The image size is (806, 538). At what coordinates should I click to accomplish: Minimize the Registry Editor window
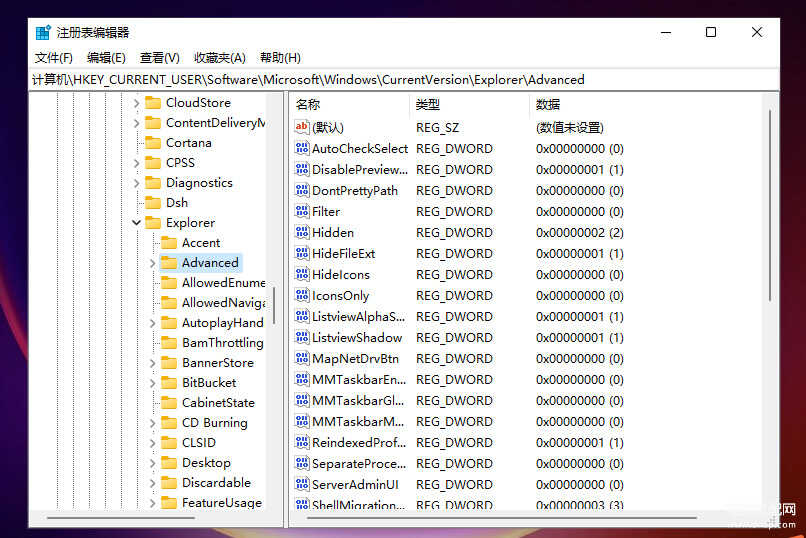tap(666, 32)
